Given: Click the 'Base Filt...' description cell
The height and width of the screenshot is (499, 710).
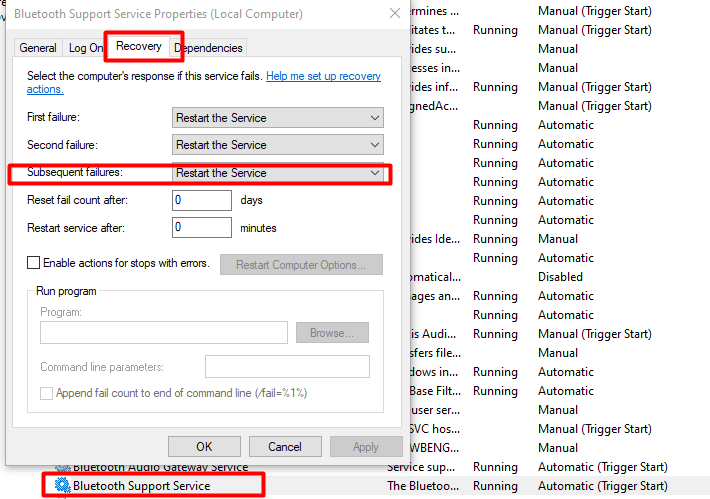Looking at the screenshot, I should tap(435, 391).
